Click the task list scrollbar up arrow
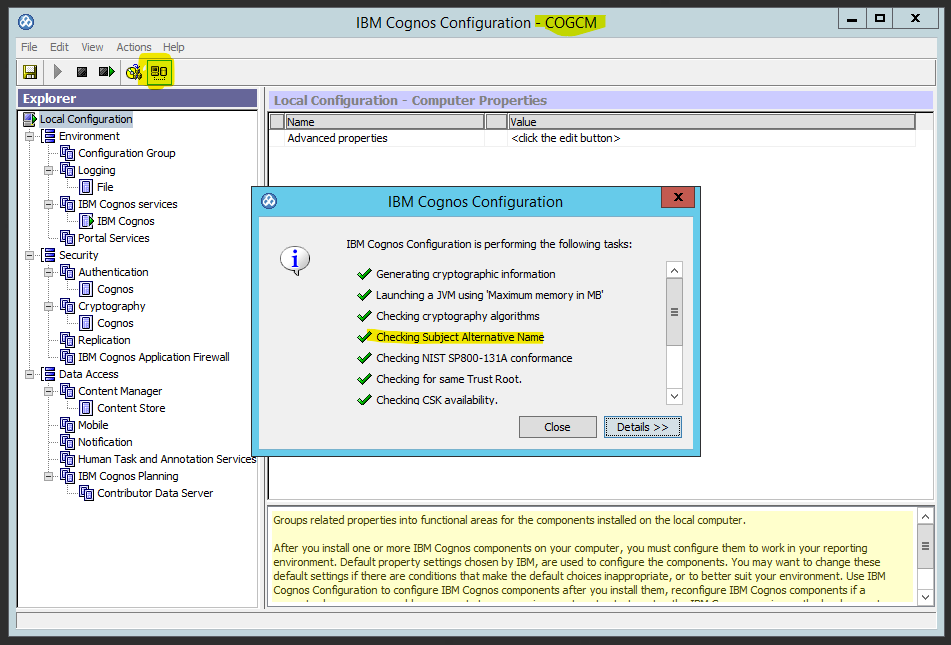Viewport: 951px width, 645px height. tap(674, 270)
